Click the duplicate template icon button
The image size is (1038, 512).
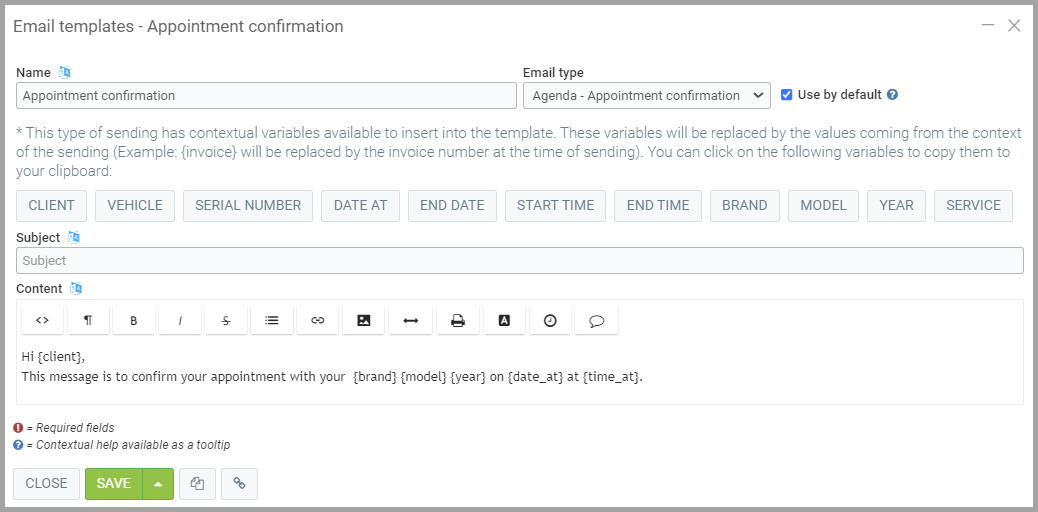(197, 484)
